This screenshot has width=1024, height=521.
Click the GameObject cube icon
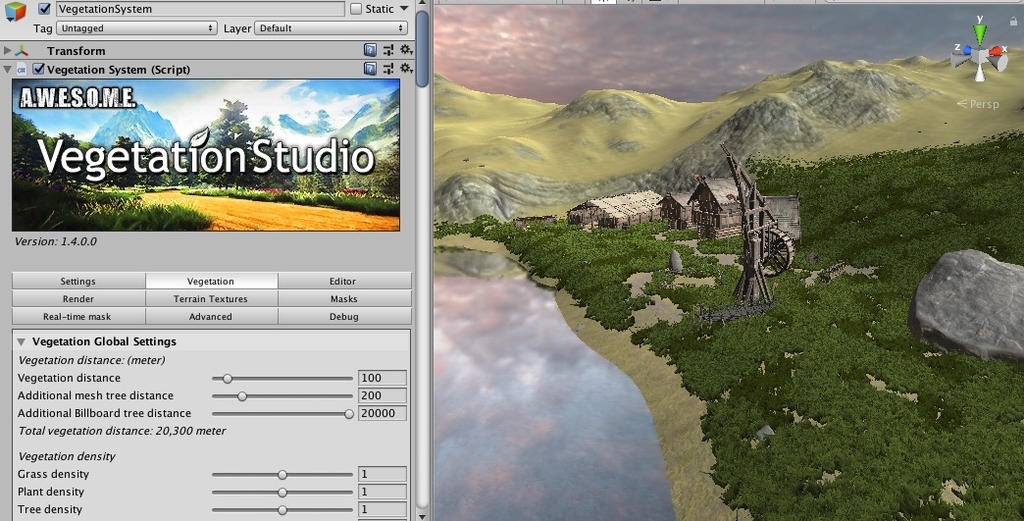coord(15,11)
